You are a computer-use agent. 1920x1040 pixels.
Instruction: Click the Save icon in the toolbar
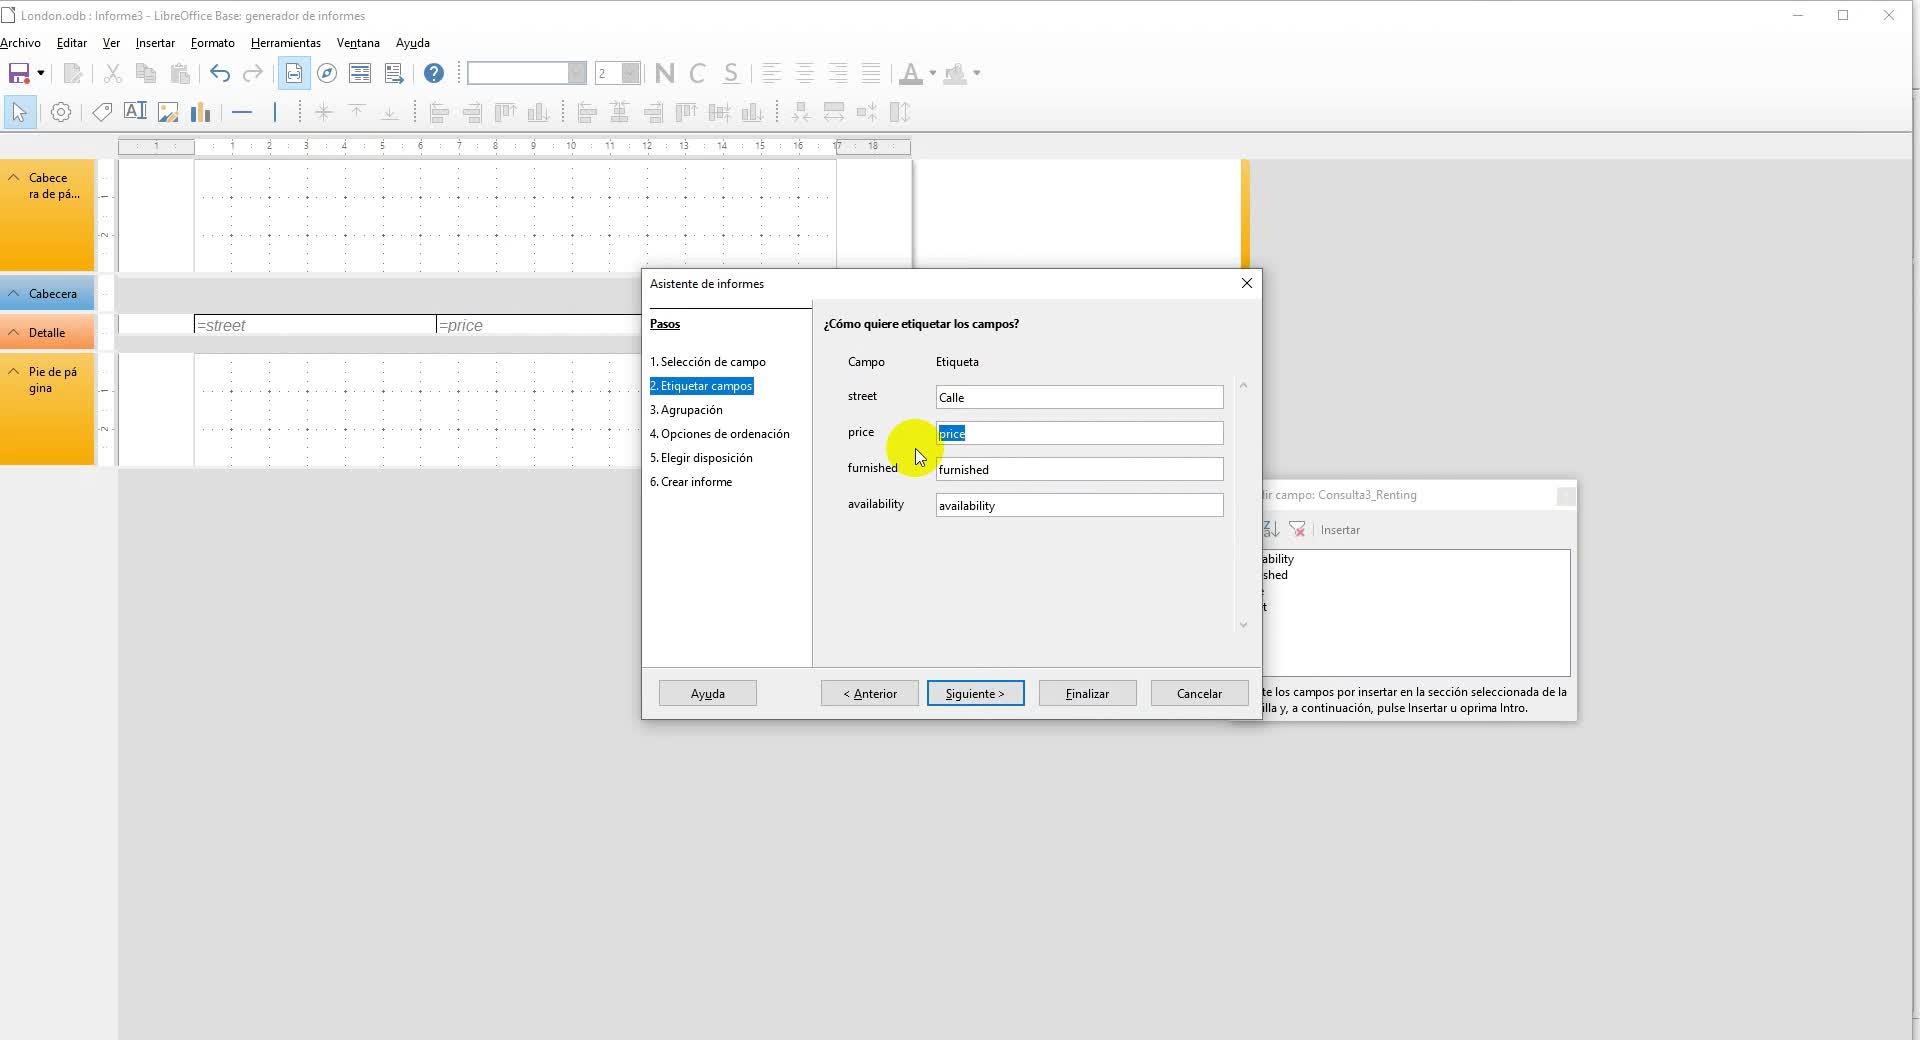18,73
